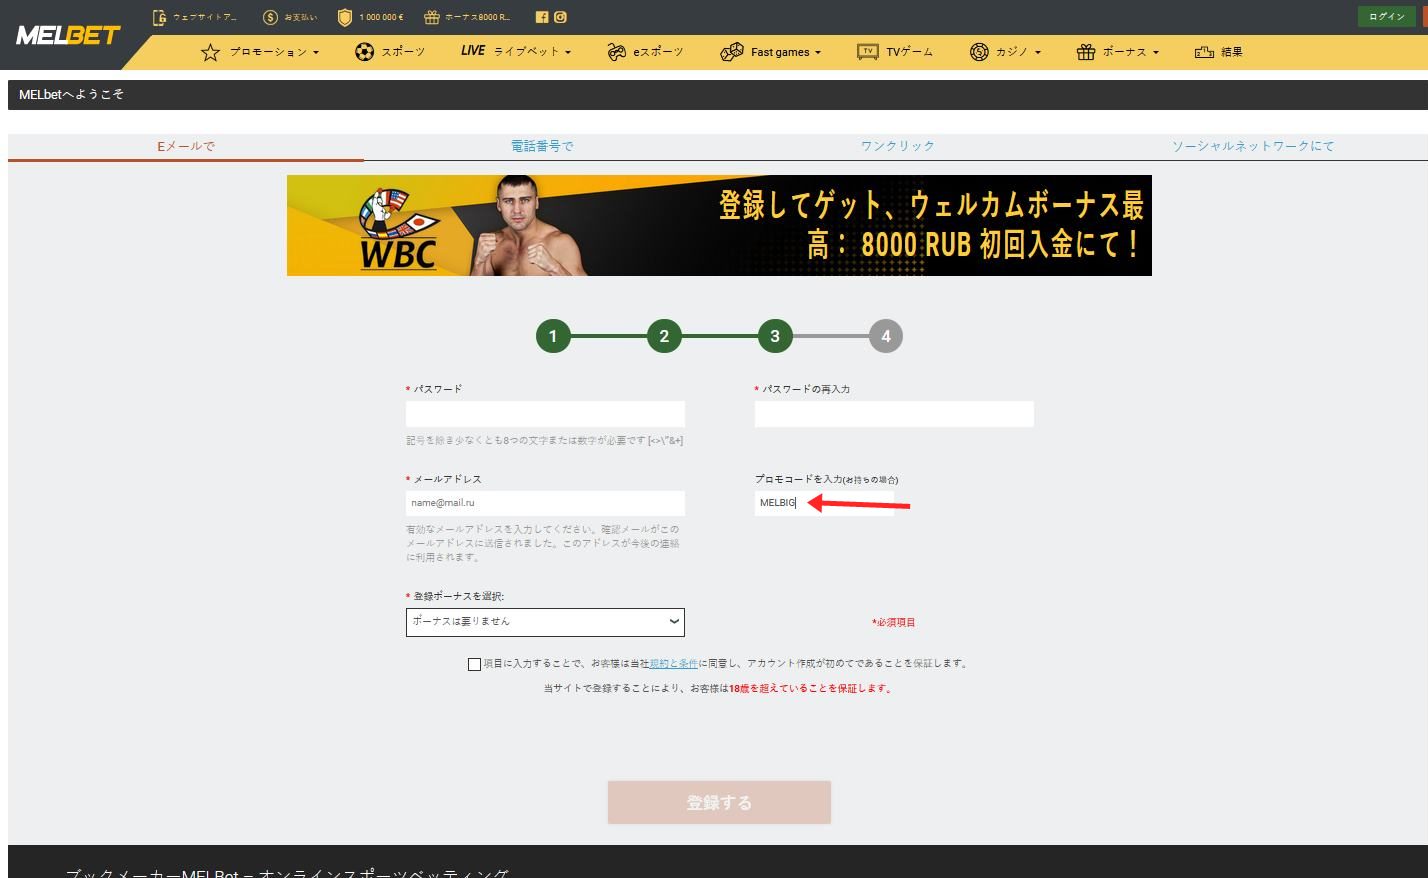
Task: Click the パスワード input field
Action: pos(545,415)
